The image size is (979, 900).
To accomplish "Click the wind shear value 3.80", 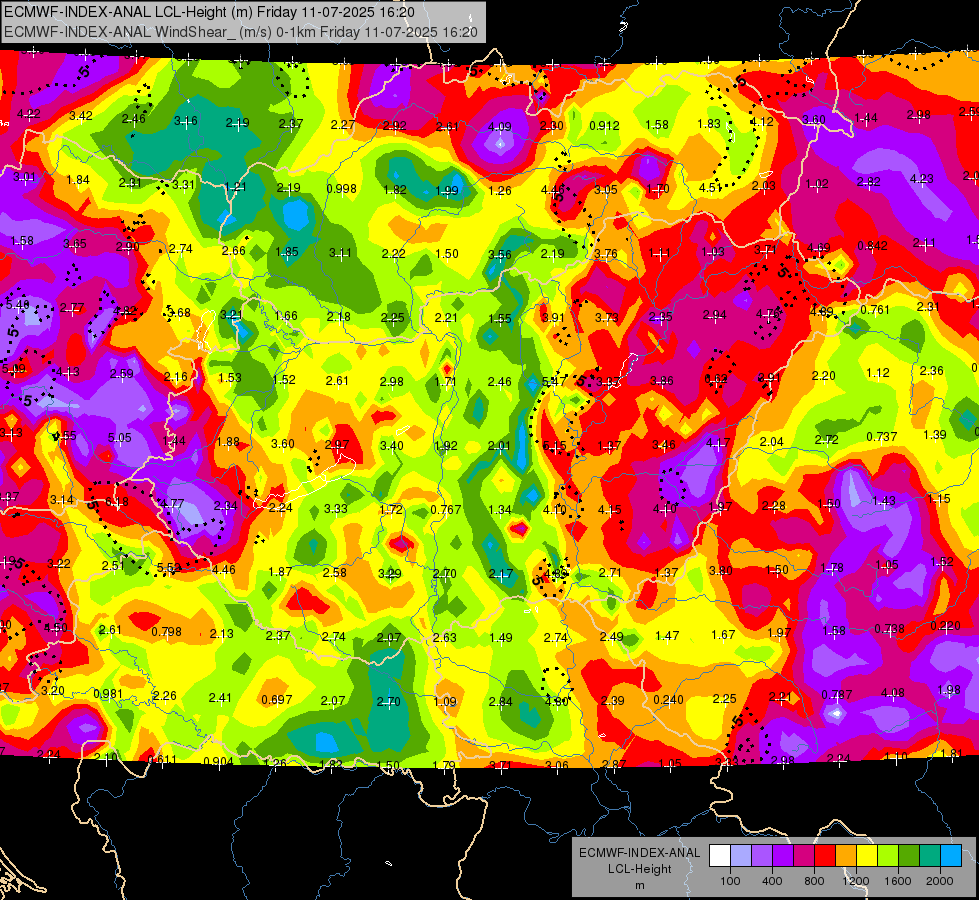I will pos(721,570).
